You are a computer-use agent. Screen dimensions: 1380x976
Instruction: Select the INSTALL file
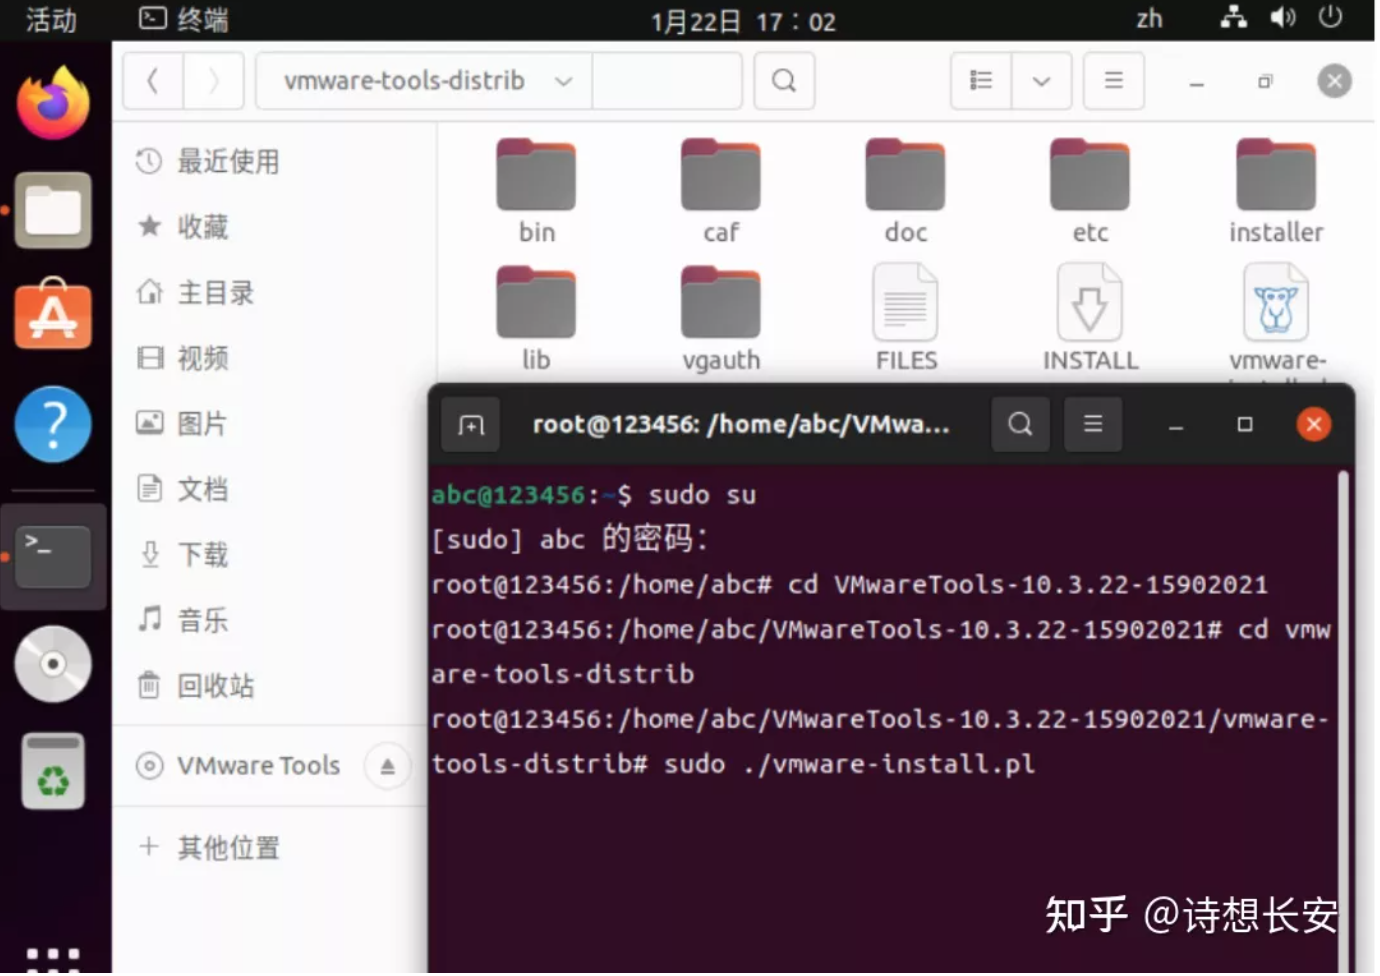(x=1090, y=319)
